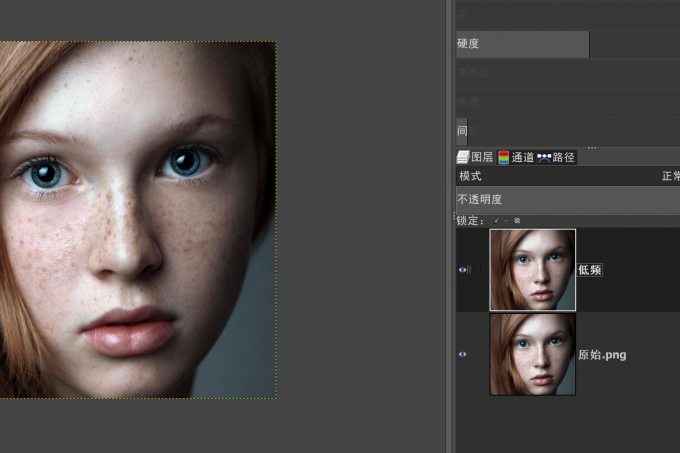This screenshot has width=680, height=453.
Task: Click the disabled 宽高比 aspect ratio slider
Action: point(568,73)
